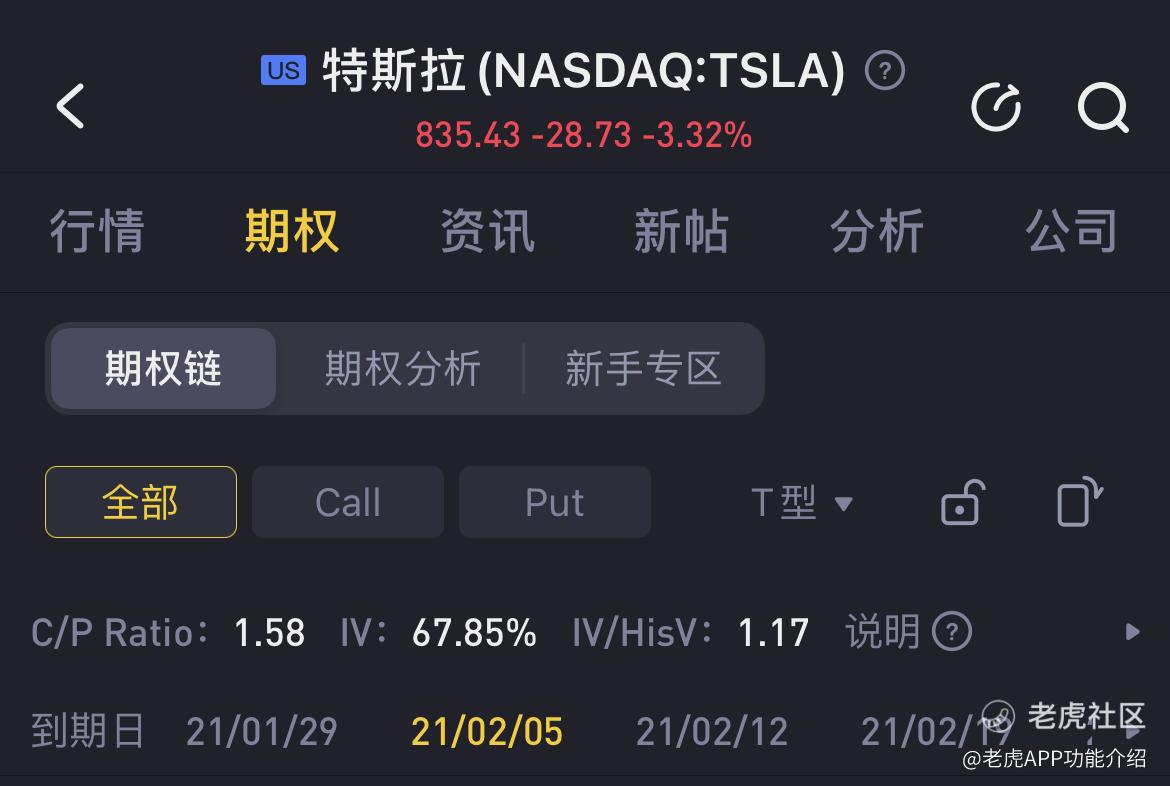Filter options to Call only

[348, 502]
